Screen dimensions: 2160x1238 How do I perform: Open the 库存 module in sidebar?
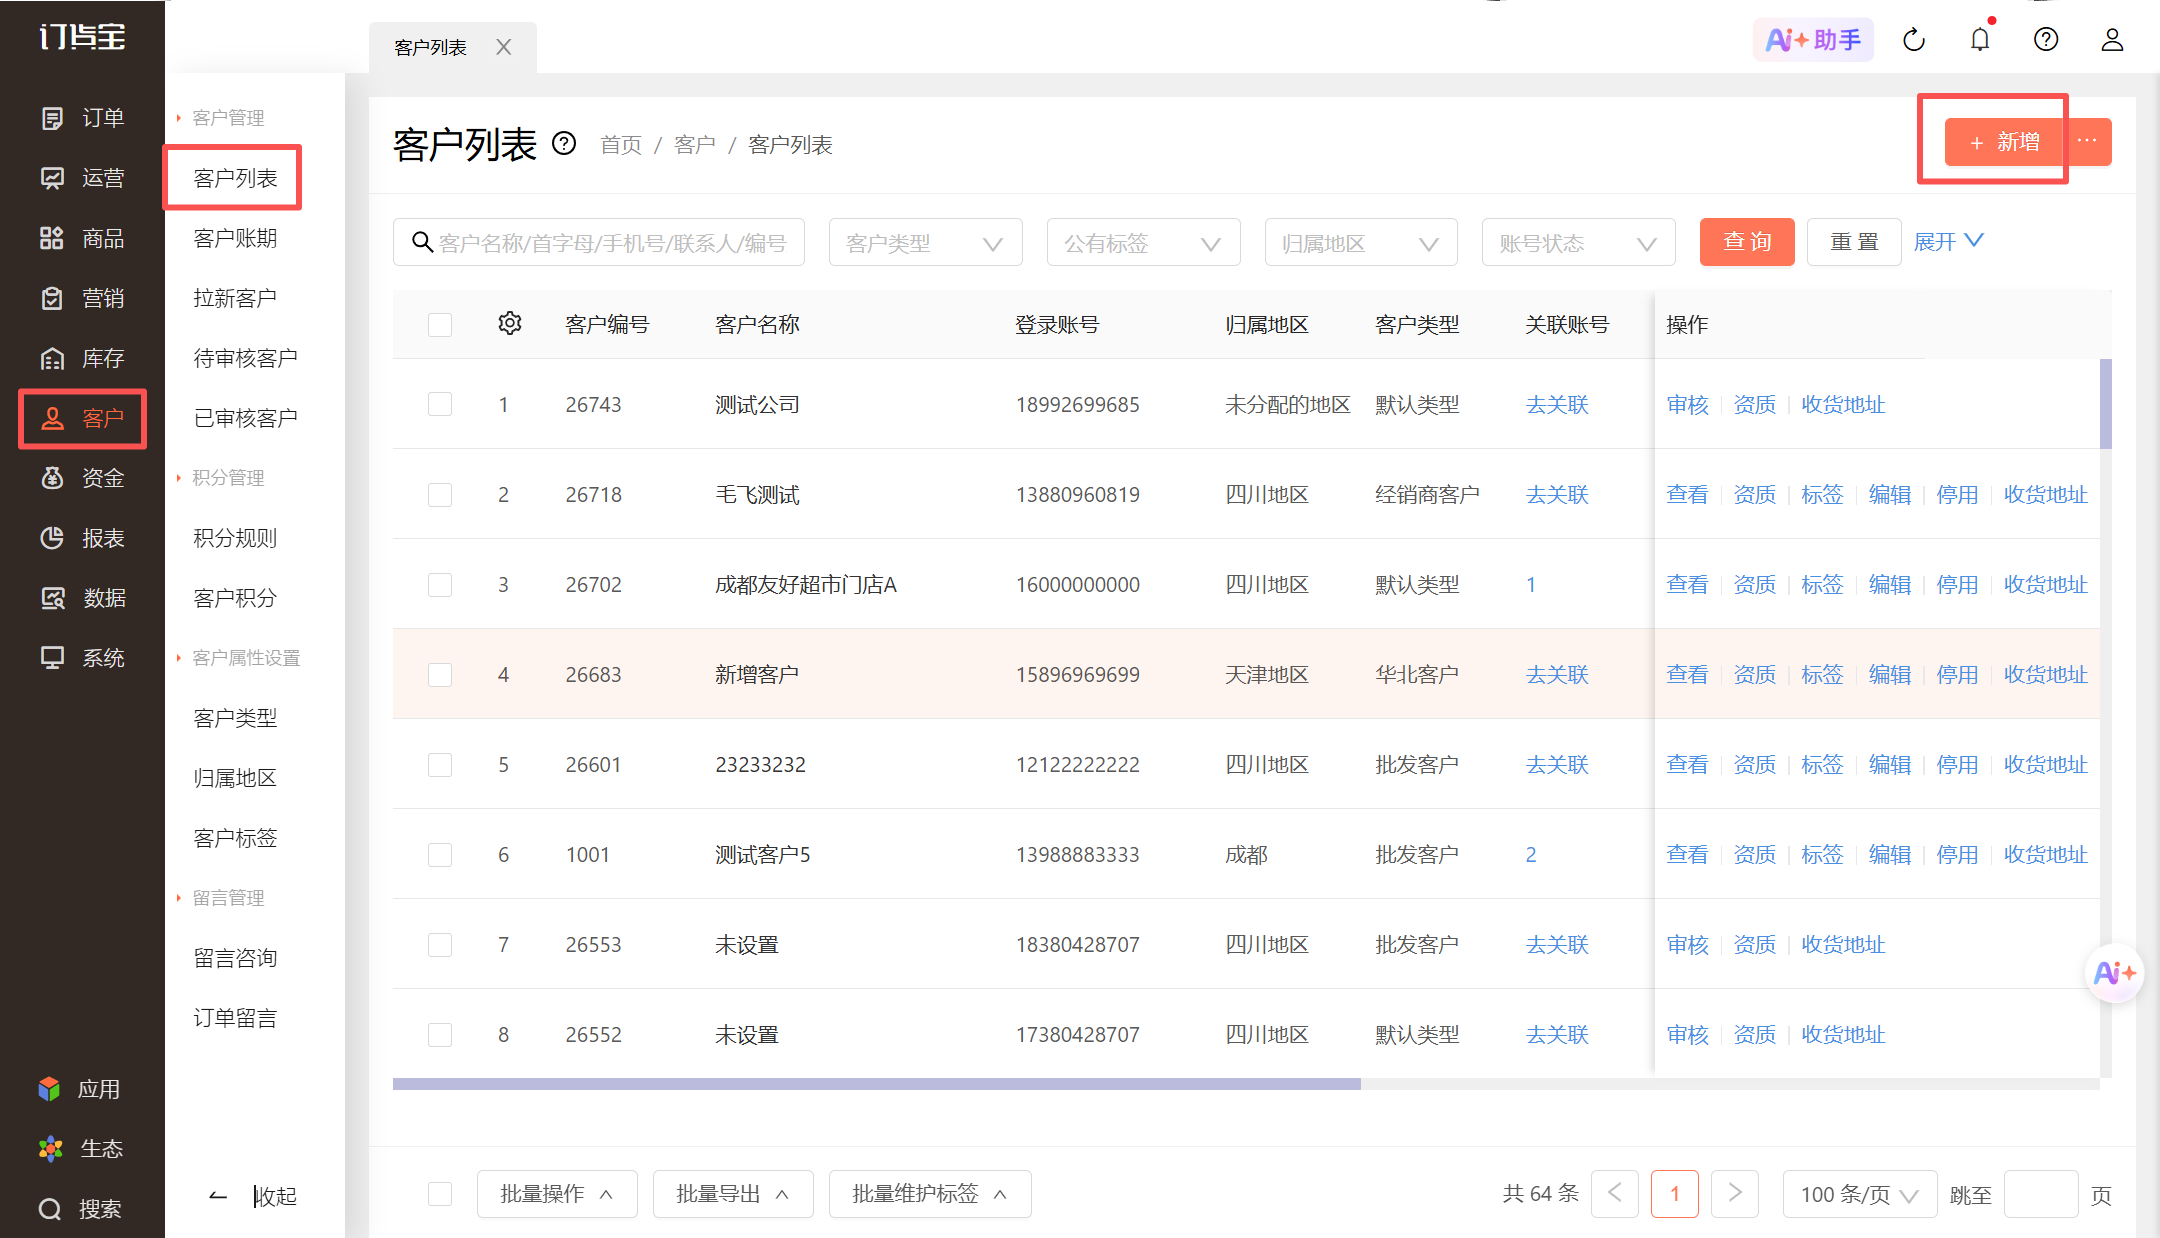click(x=82, y=358)
